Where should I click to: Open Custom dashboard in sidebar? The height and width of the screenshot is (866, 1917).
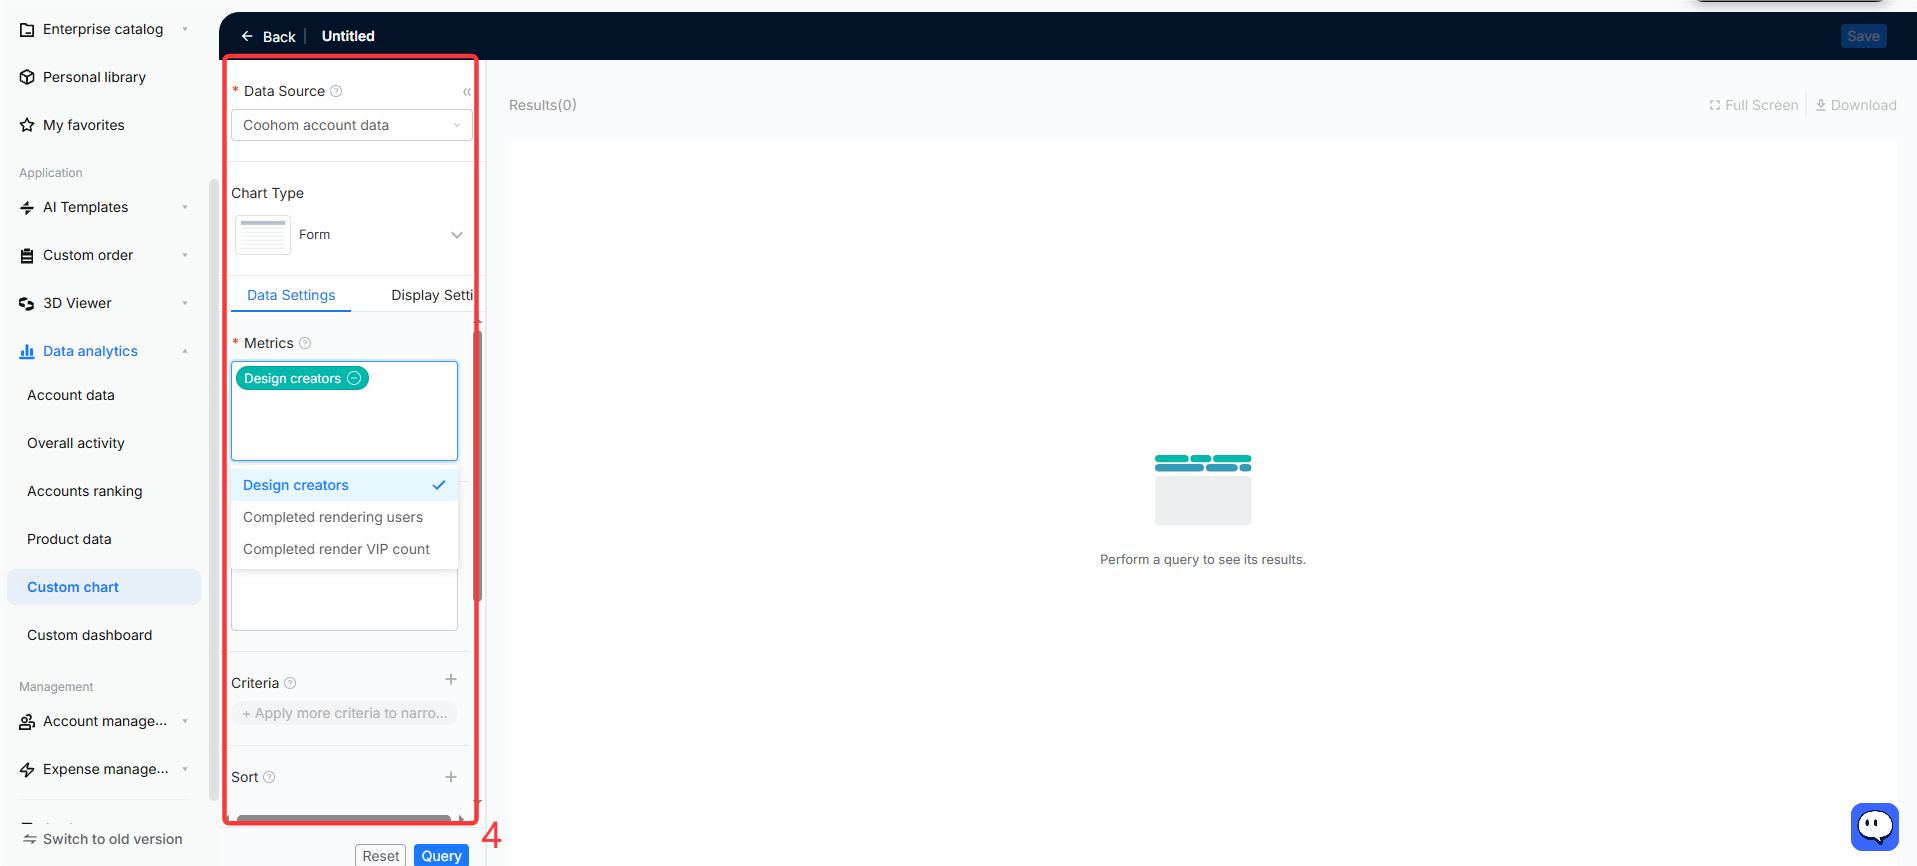(x=90, y=635)
